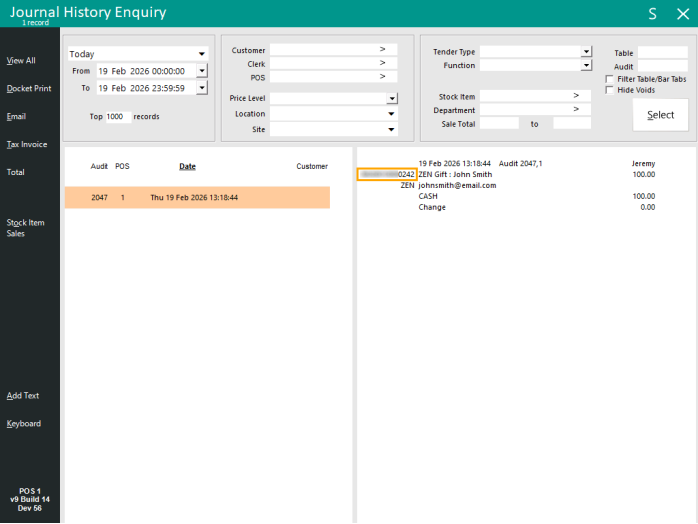698x524 pixels.
Task: Tick the Hide Voids checkbox
Action: tap(610, 90)
